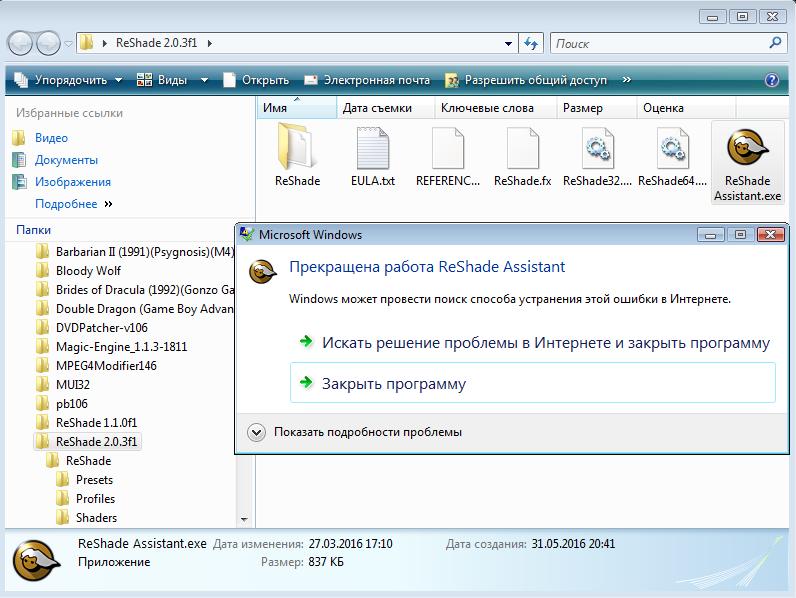Open recent pages dropdown beside Forward
Screen dimensions: 796x598
coord(69,44)
